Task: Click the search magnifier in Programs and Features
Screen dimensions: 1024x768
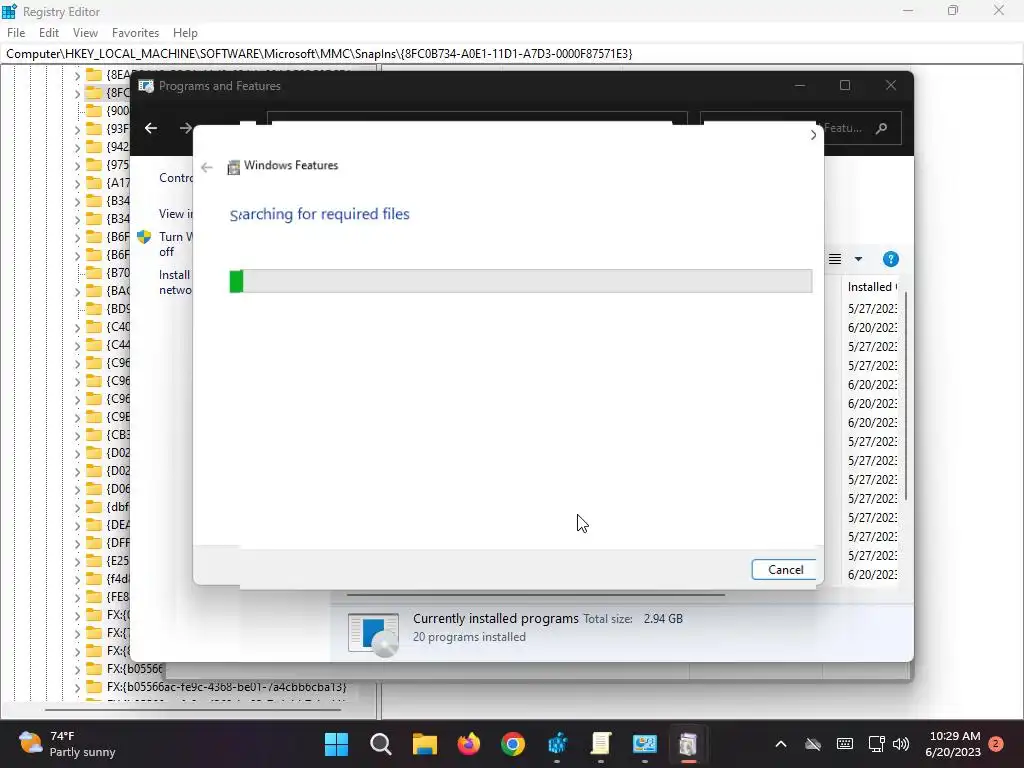Action: [882, 128]
